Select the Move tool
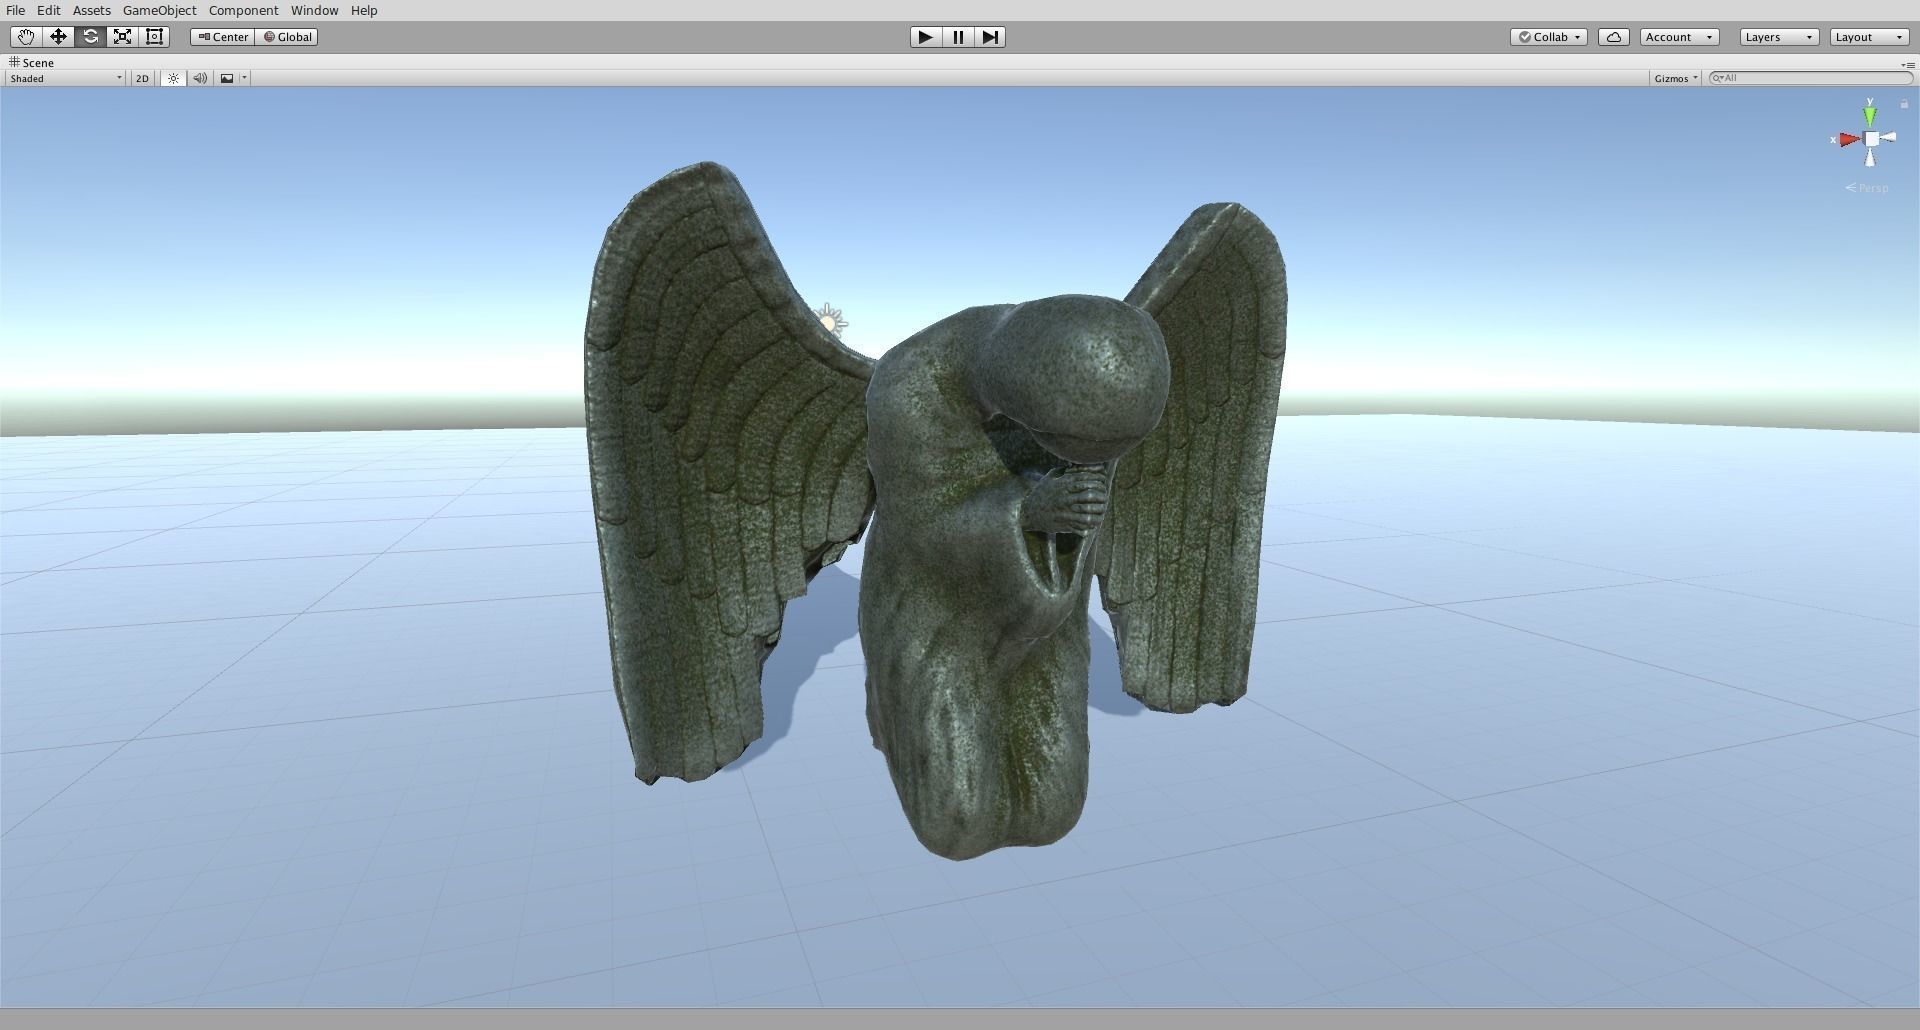1920x1030 pixels. [58, 37]
